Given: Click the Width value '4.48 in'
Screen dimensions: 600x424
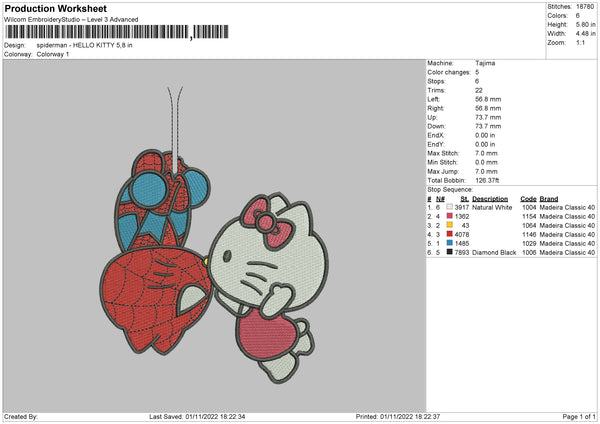Looking at the screenshot, I should coord(585,34).
